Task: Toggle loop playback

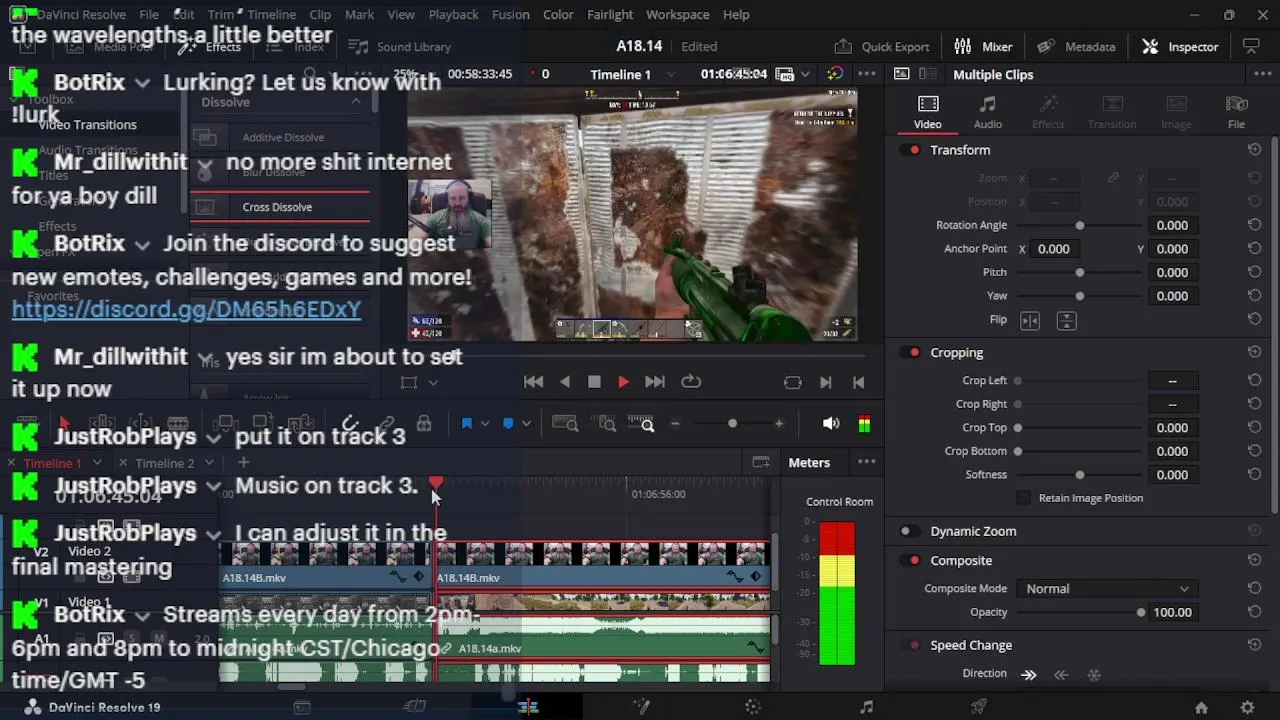Action: (691, 382)
